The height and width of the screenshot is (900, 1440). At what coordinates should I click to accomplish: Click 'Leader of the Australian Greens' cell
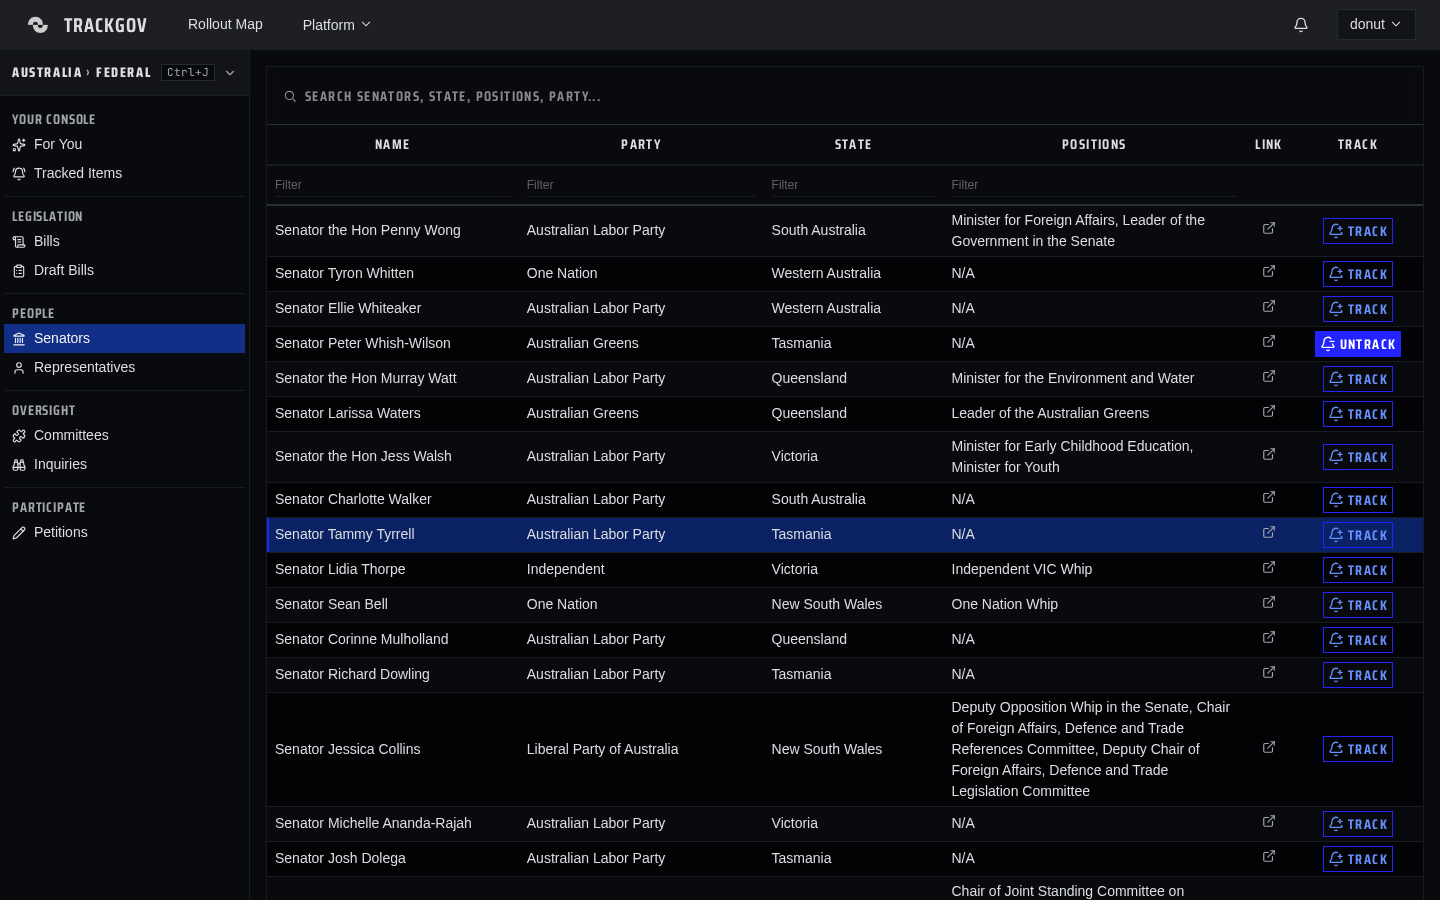1094,414
